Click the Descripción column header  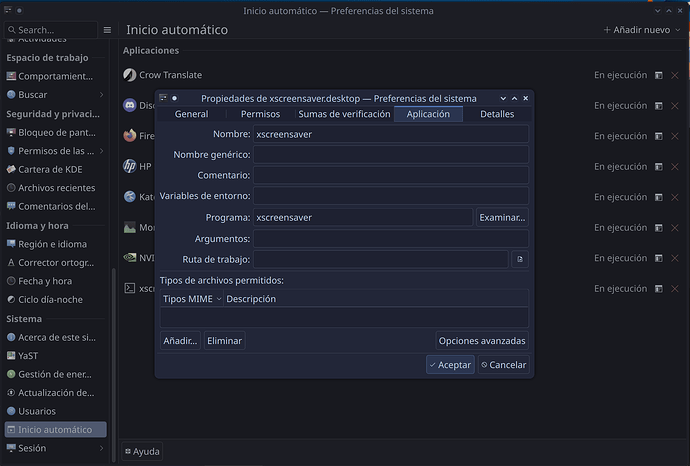(x=376, y=299)
